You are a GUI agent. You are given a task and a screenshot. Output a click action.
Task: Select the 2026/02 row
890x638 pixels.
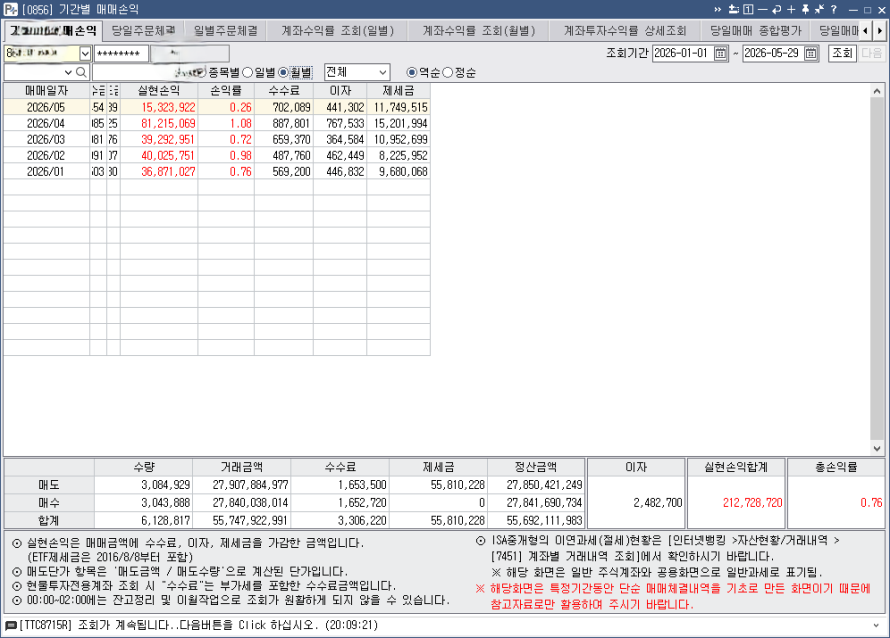217,156
